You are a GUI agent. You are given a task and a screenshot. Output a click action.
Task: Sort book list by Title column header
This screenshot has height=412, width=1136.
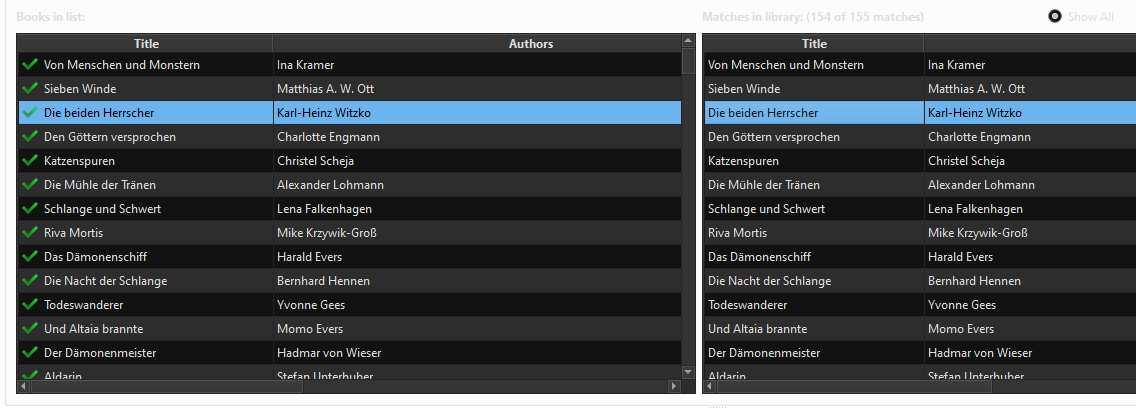pos(146,43)
